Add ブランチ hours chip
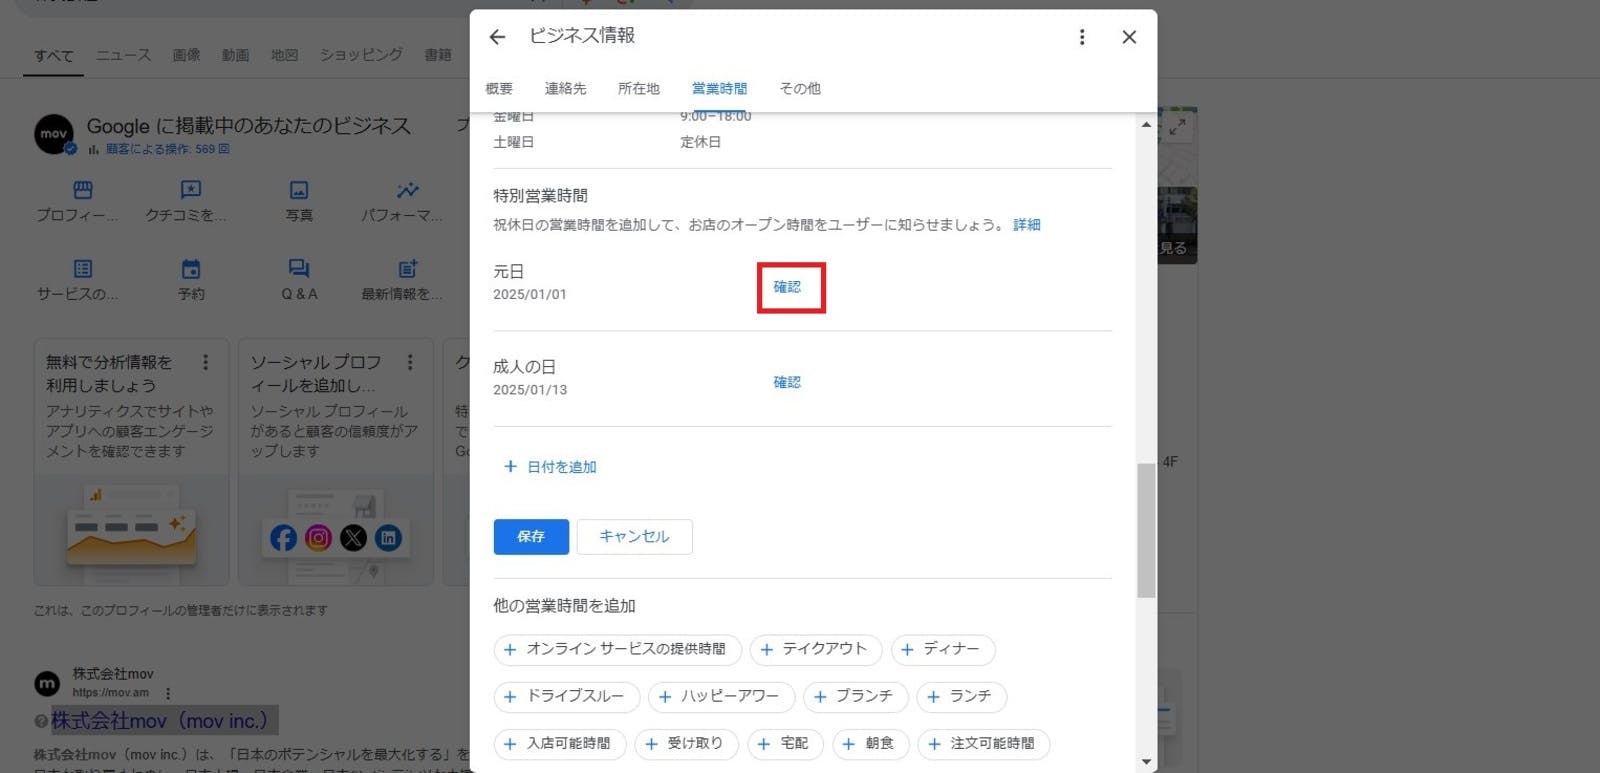 [x=855, y=696]
